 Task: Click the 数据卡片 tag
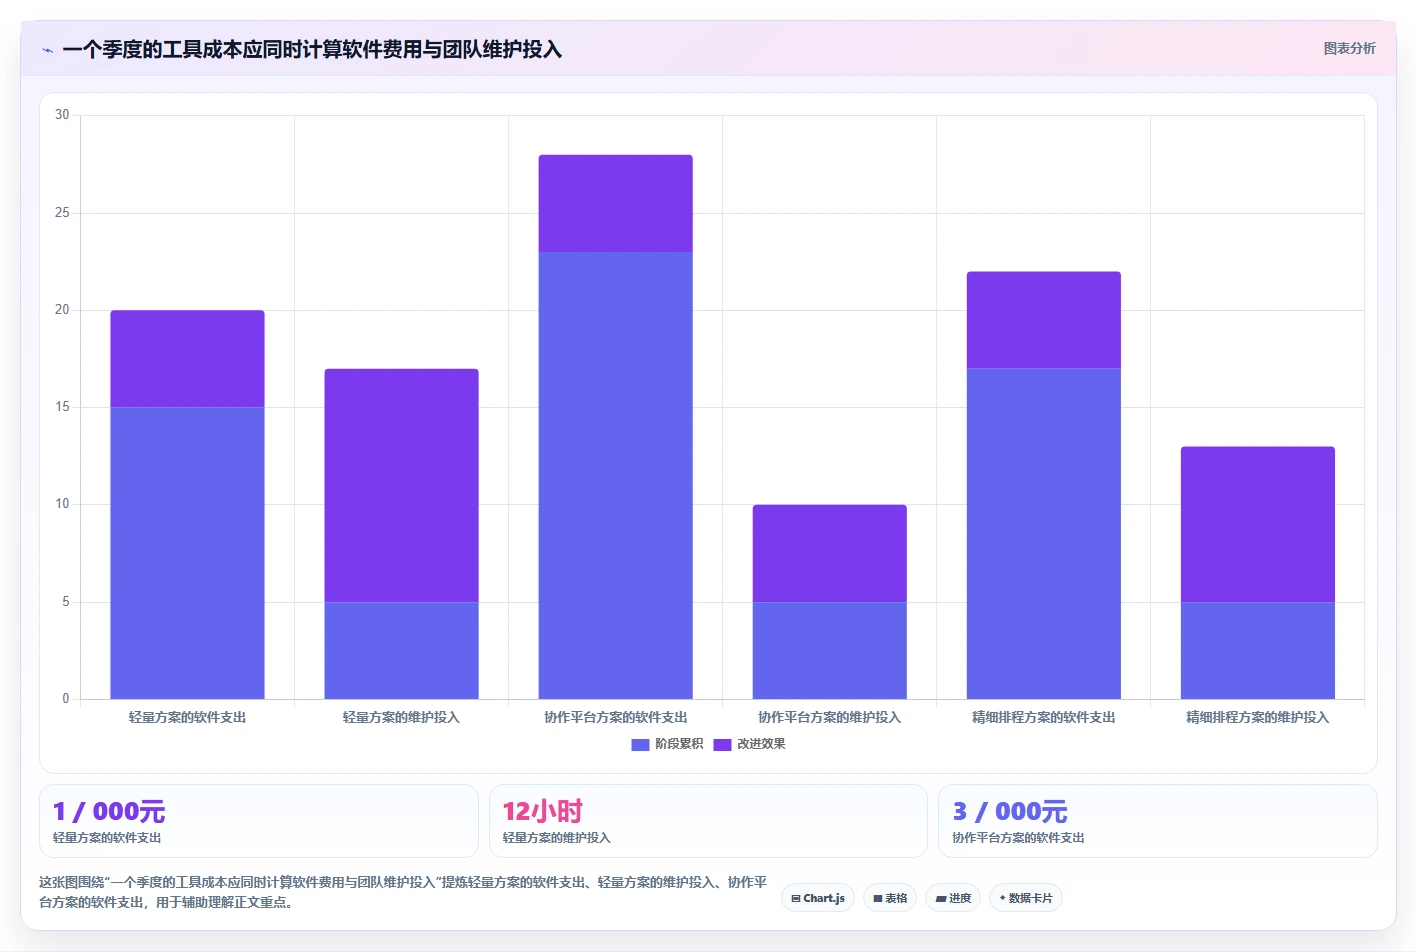pos(1025,898)
